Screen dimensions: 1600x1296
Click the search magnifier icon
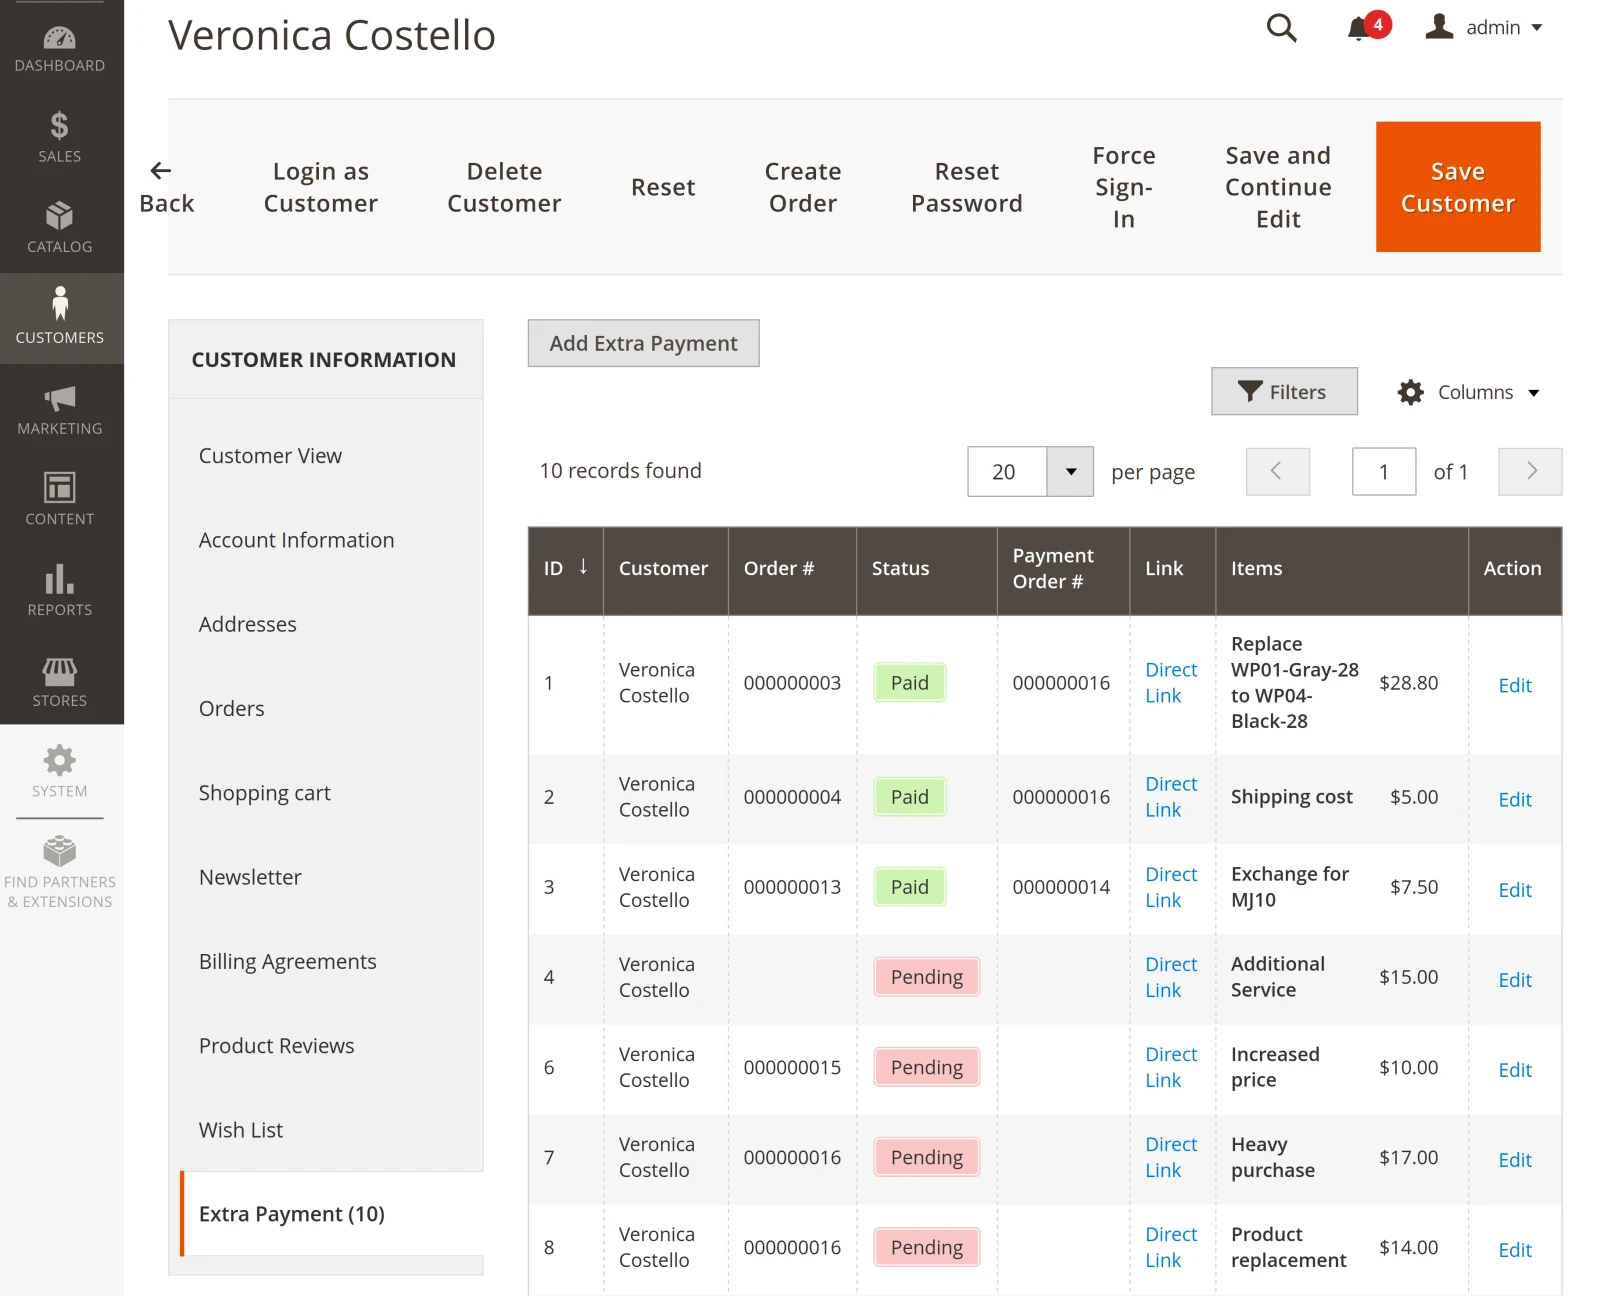point(1281,28)
